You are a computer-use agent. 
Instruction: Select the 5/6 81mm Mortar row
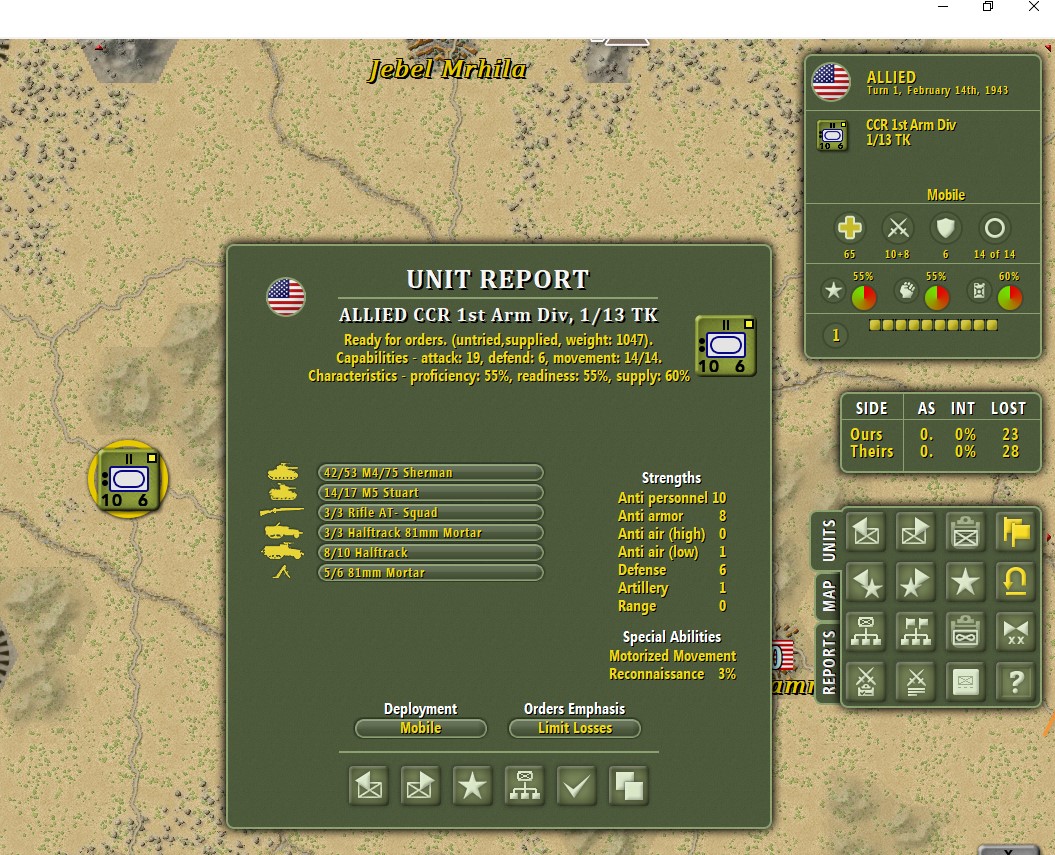(431, 572)
